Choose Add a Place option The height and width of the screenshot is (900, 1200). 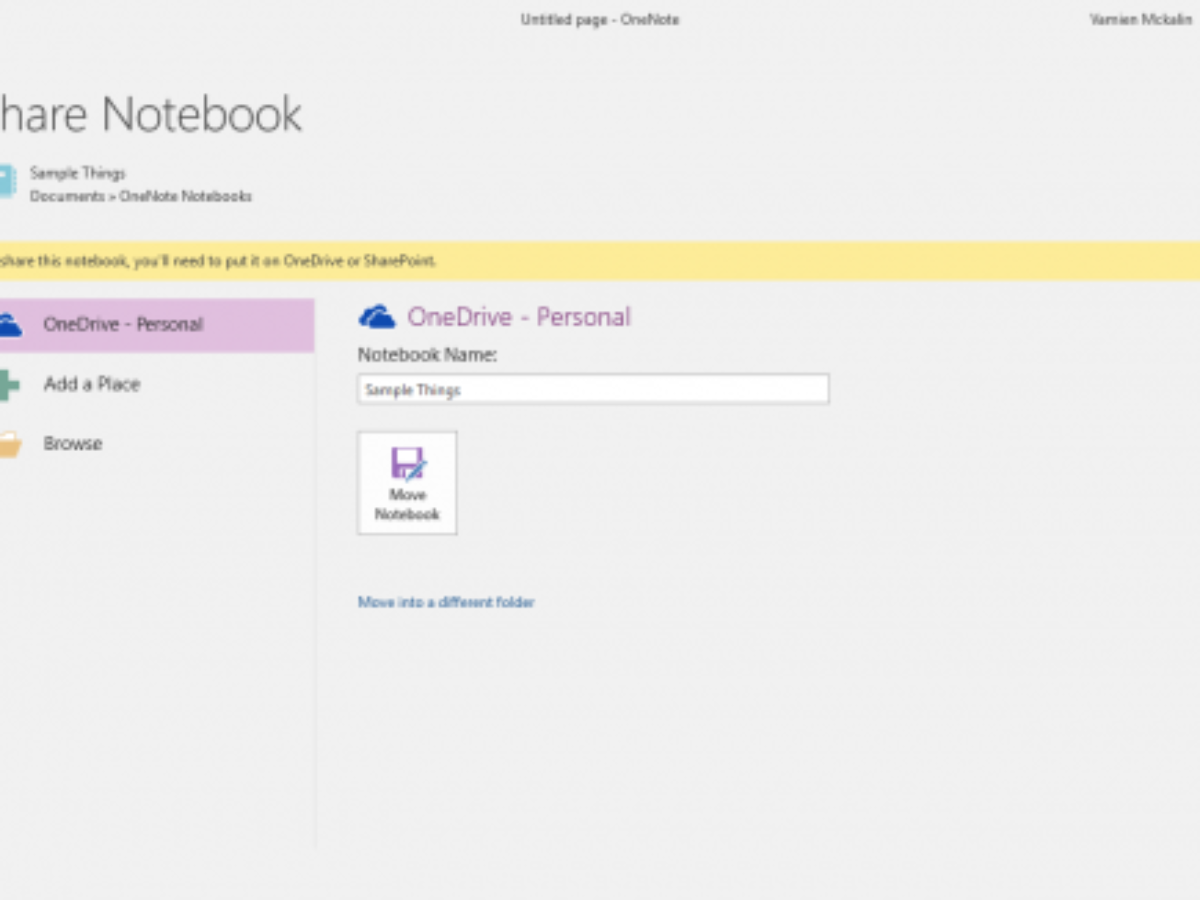pyautogui.click(x=91, y=384)
